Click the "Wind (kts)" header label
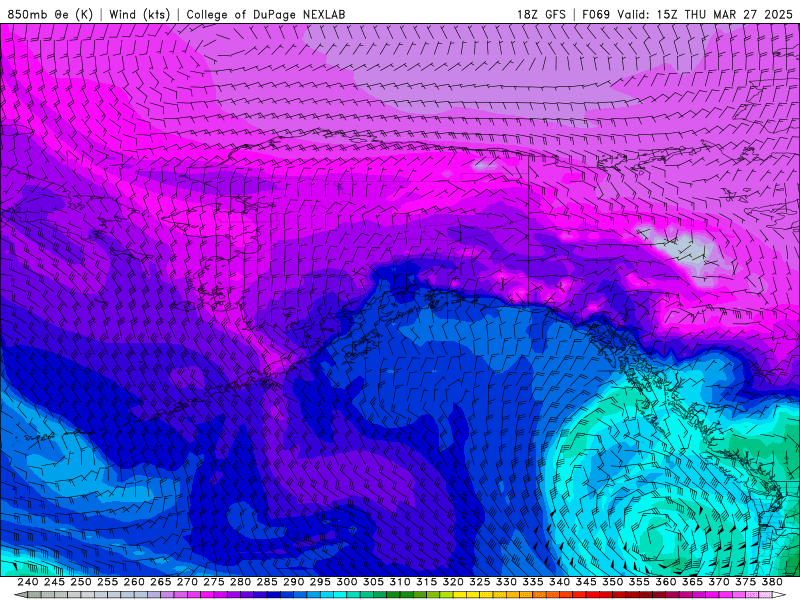800x600 pixels. [140, 14]
